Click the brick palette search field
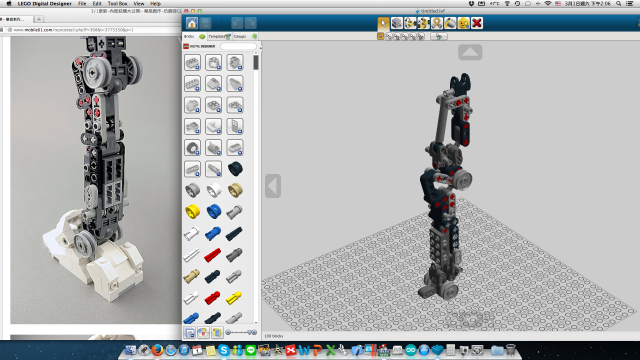Screen dimensions: 640x360 [x=238, y=46]
